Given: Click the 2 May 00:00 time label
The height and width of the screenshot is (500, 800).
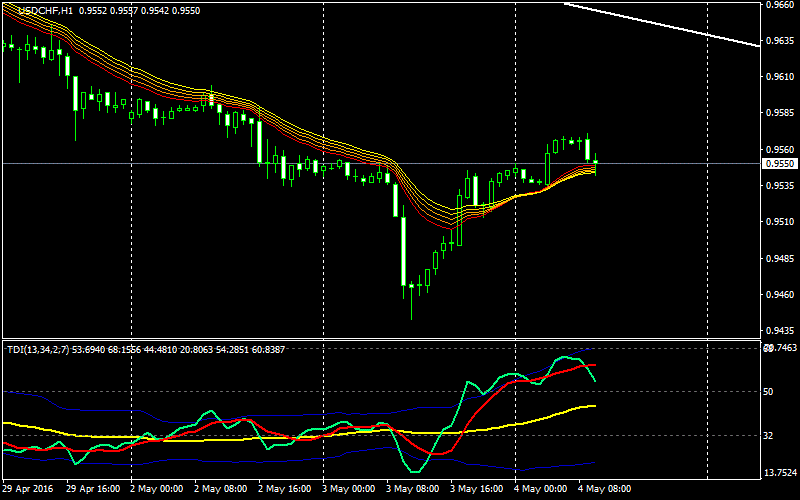Looking at the screenshot, I should tap(155, 490).
